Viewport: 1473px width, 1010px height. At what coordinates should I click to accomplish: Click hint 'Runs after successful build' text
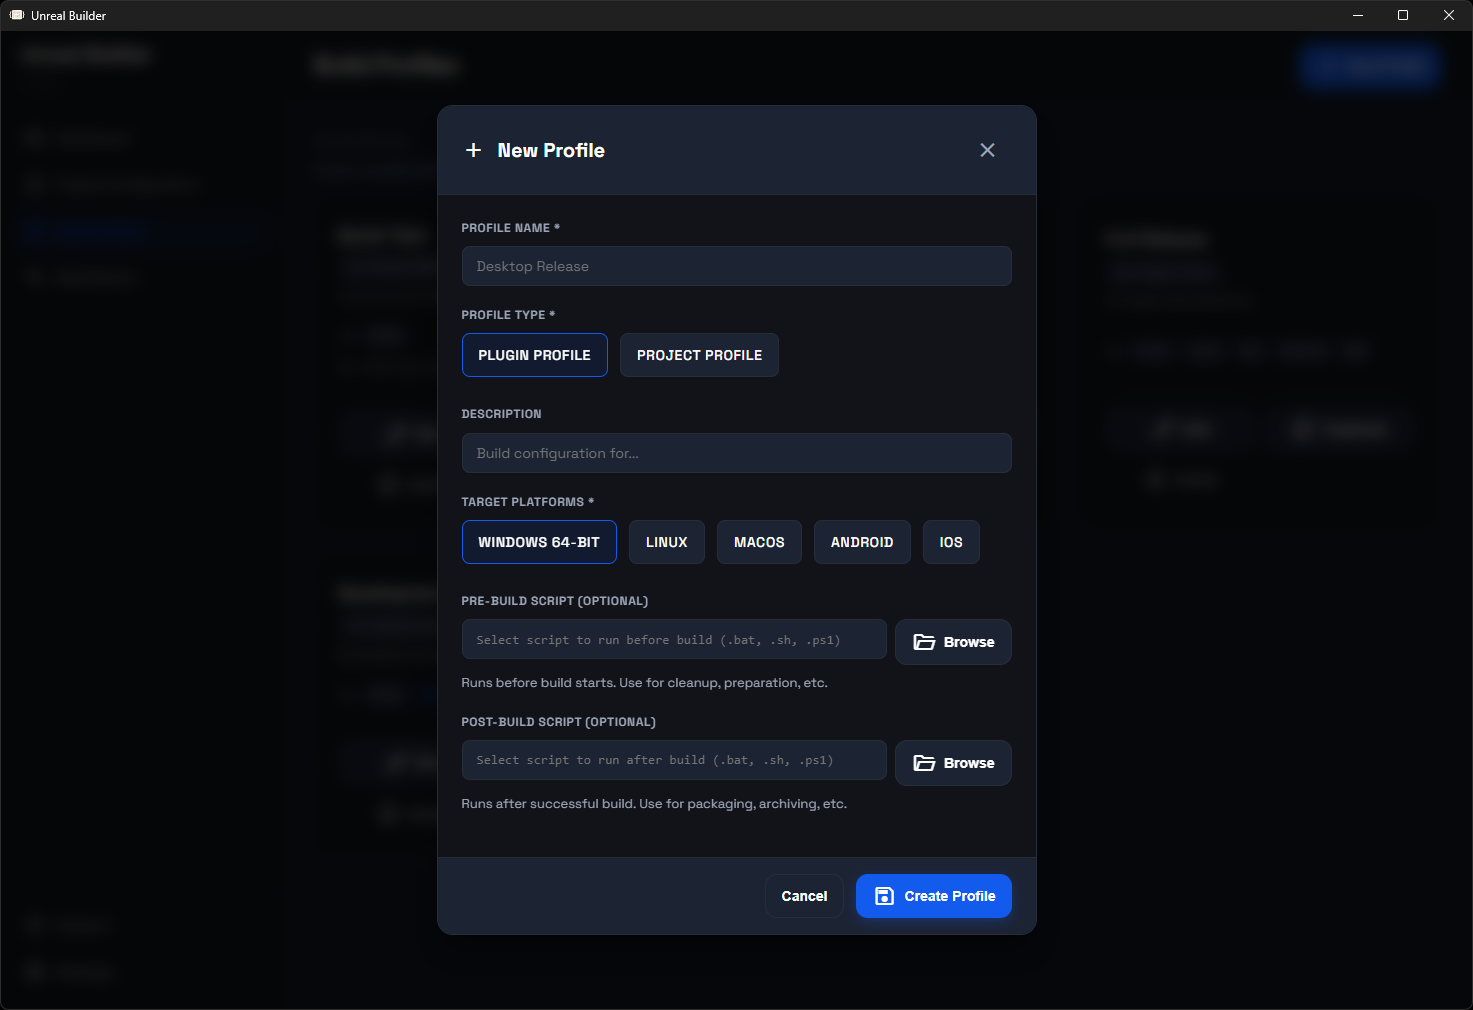[654, 804]
